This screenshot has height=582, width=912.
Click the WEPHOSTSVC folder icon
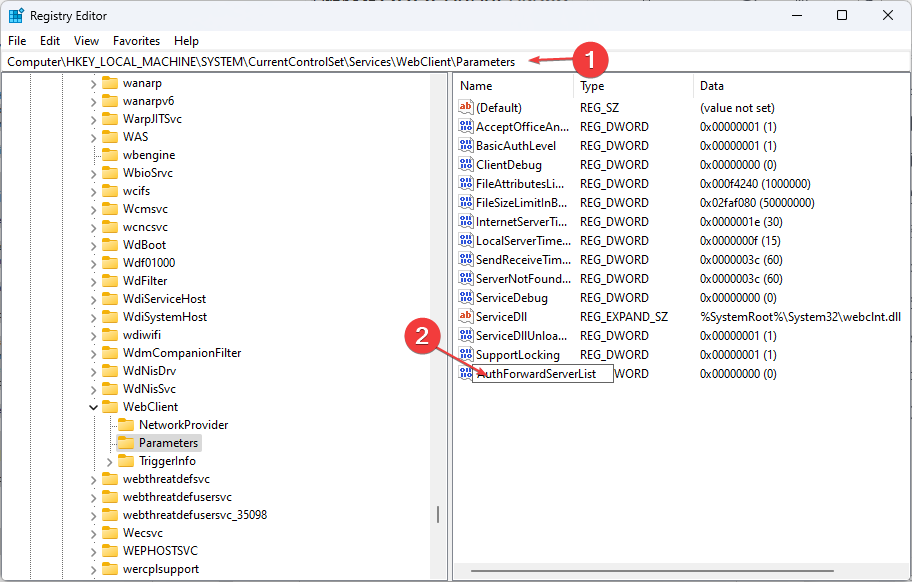(110, 551)
